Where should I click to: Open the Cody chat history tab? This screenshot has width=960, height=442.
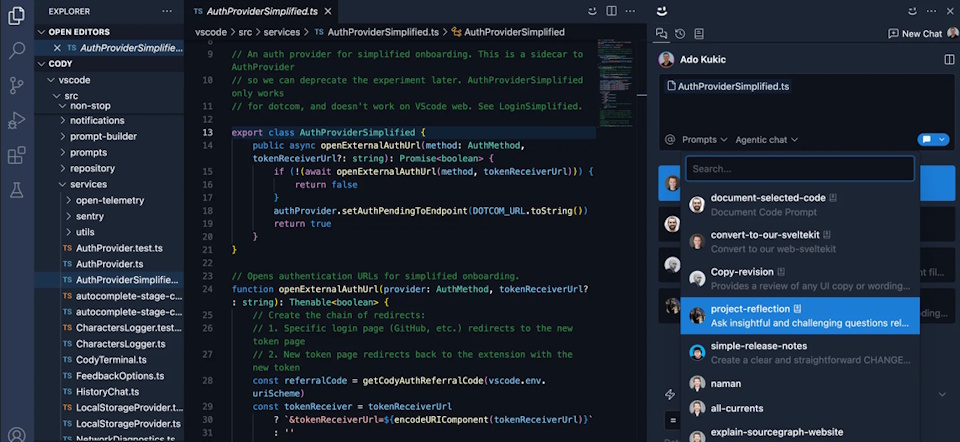pyautogui.click(x=680, y=34)
